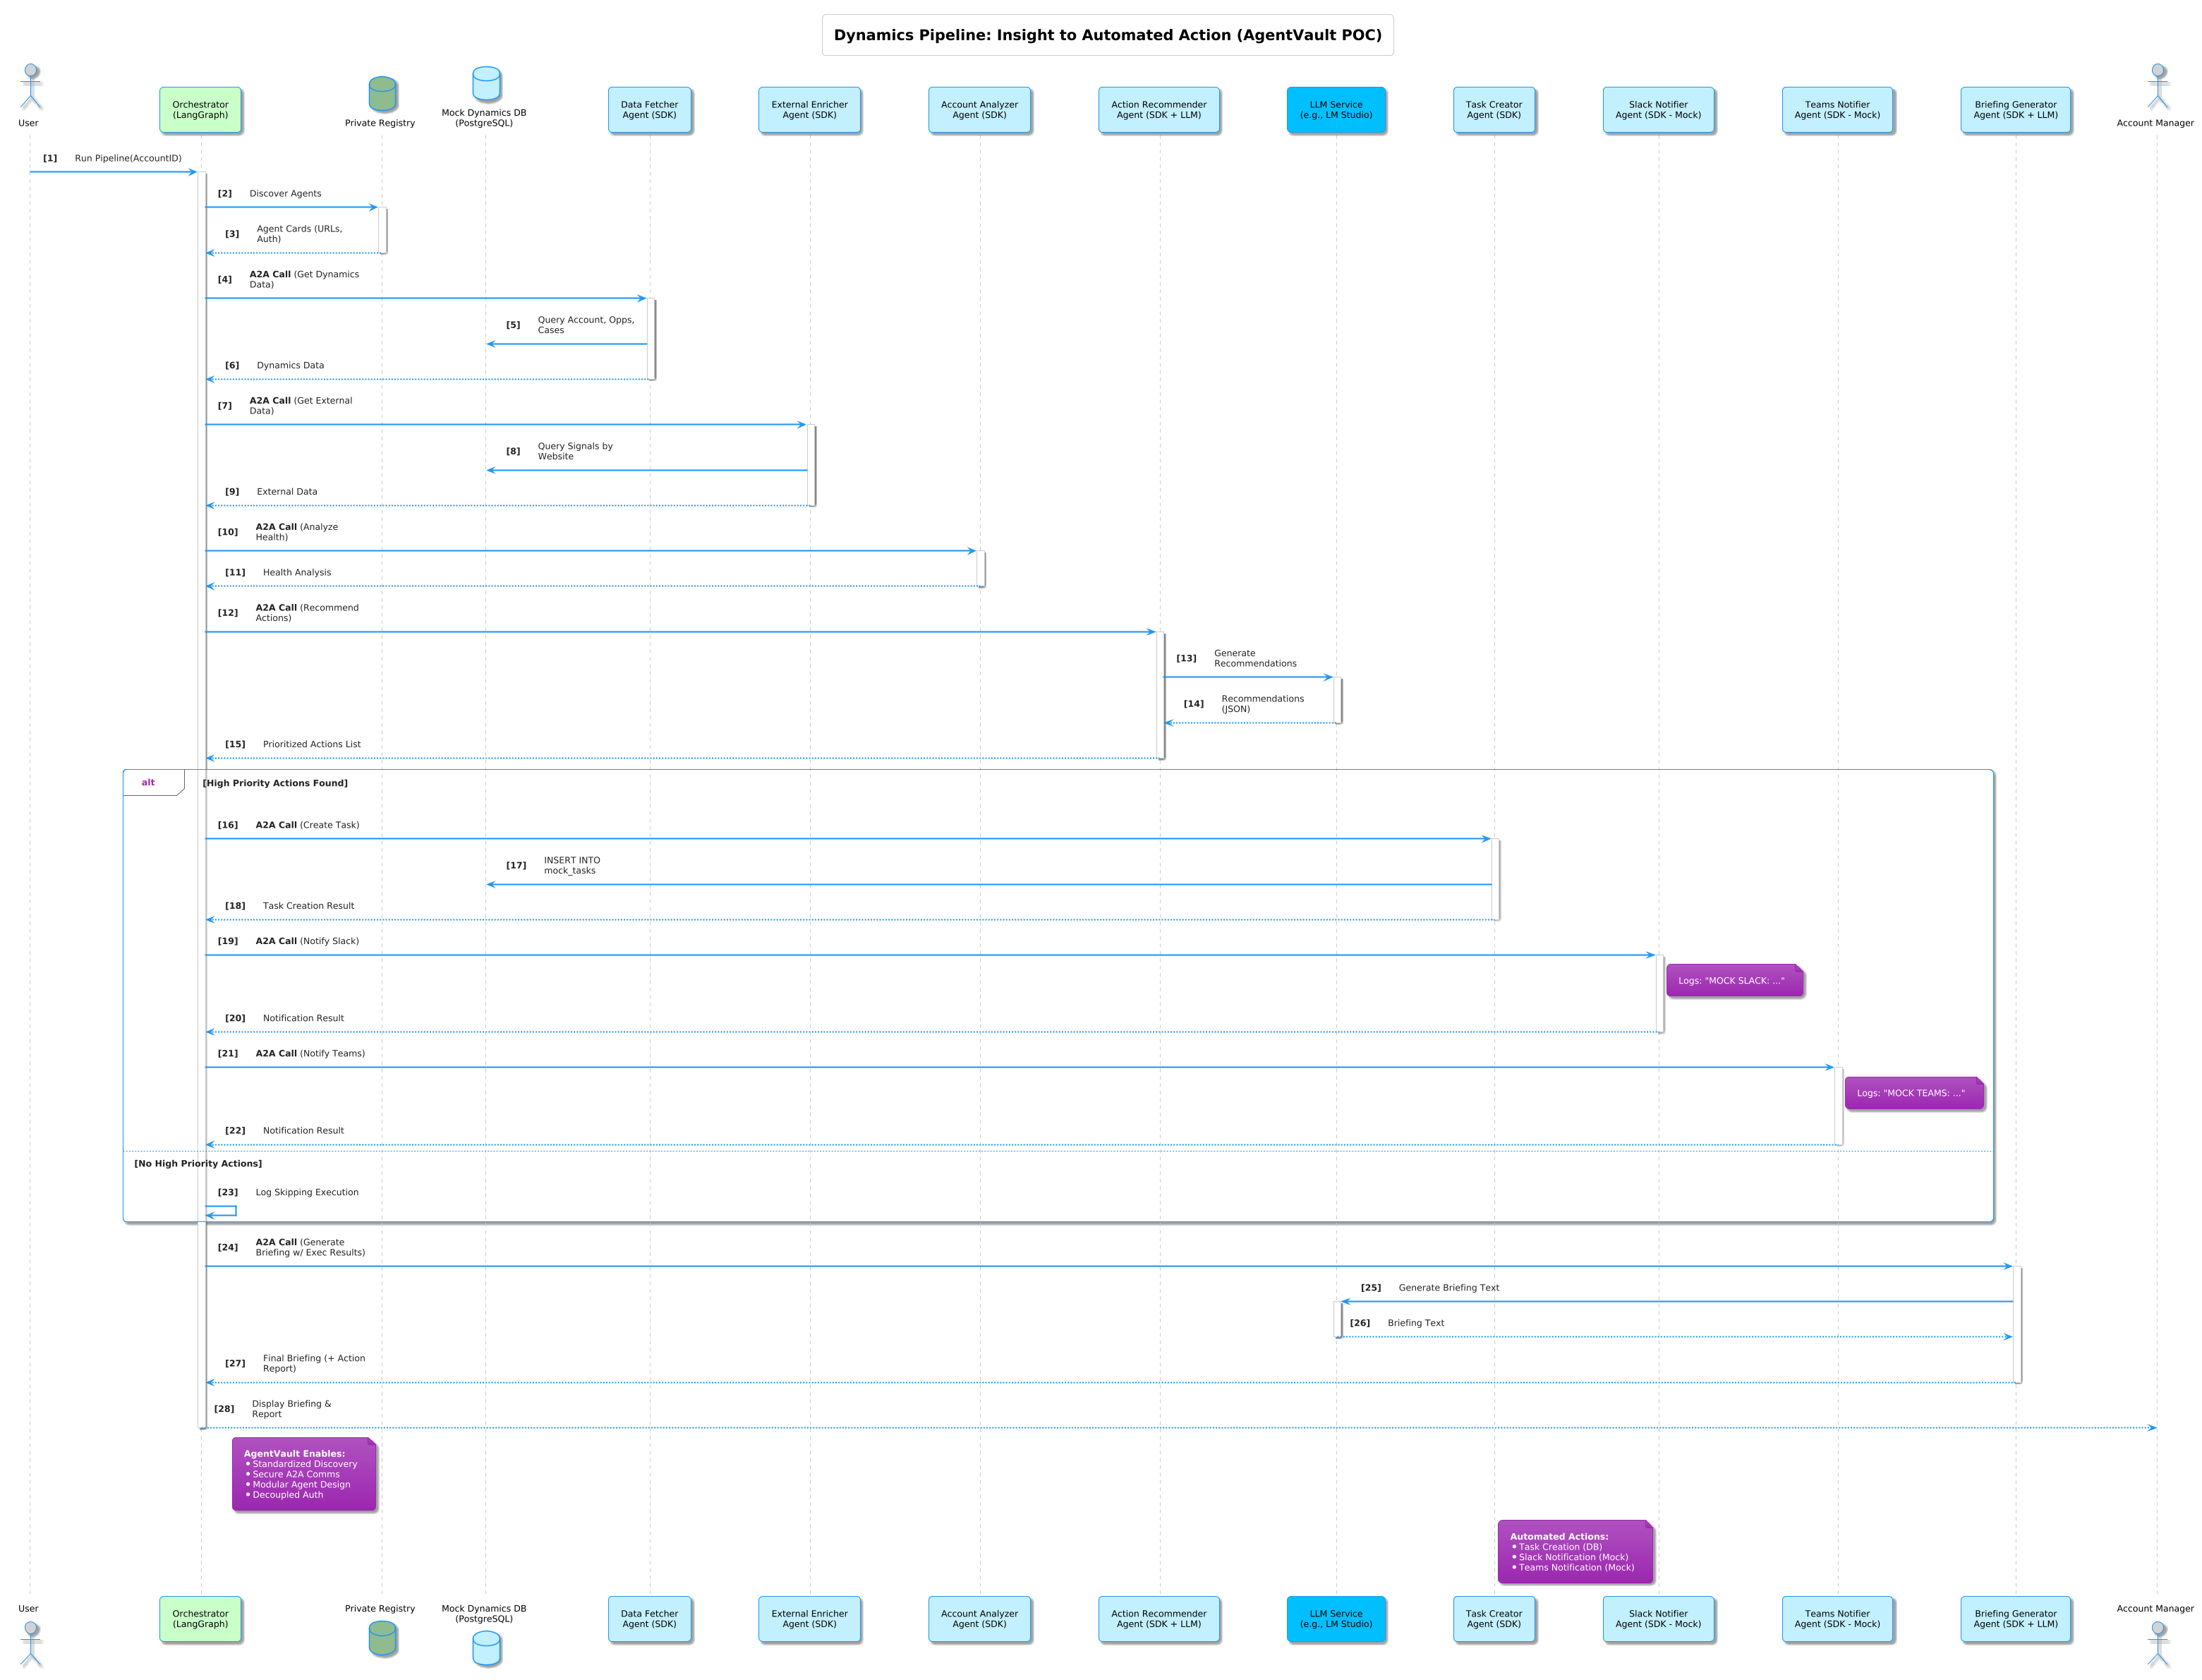Image resolution: width=2202 pixels, height=1680 pixels.
Task: Click the 'Notification Result' label numbered [20]
Action: pyautogui.click(x=303, y=1018)
